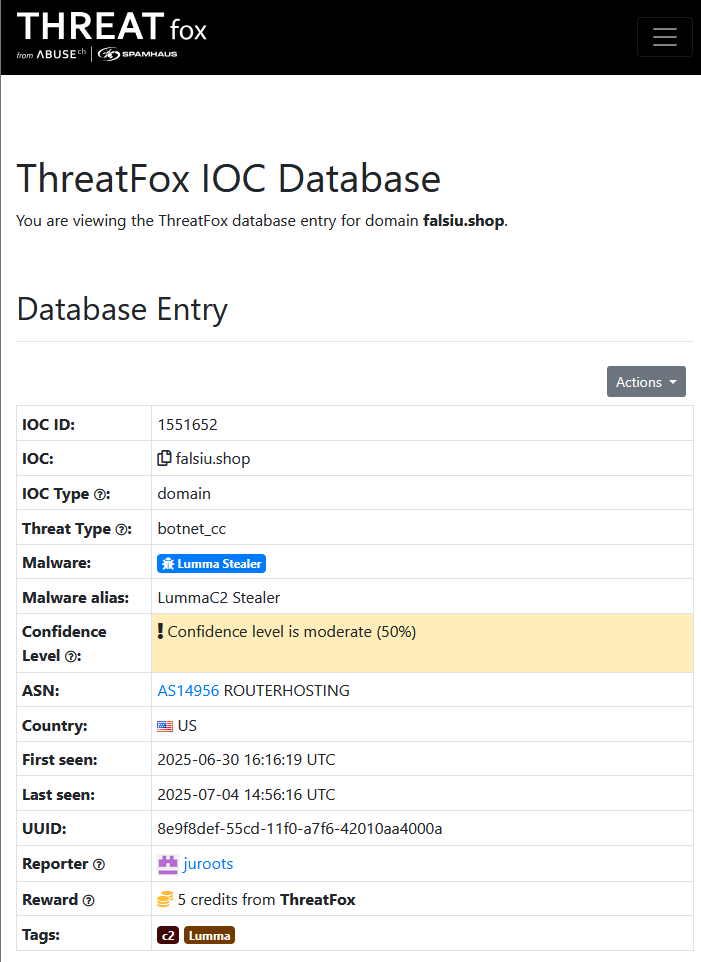
Task: Click the Reporter help icon
Action: click(x=99, y=864)
